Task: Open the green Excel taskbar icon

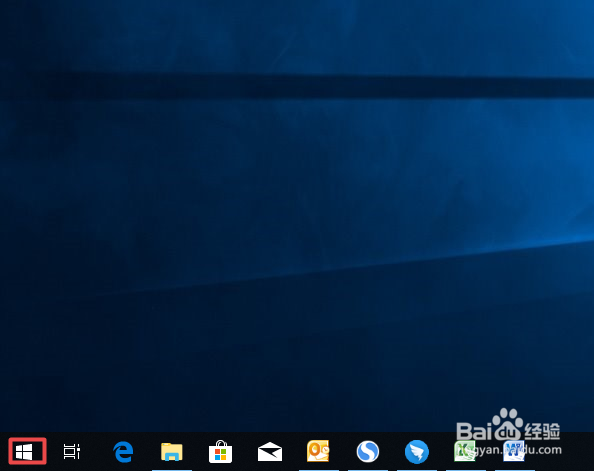Action: (465, 451)
